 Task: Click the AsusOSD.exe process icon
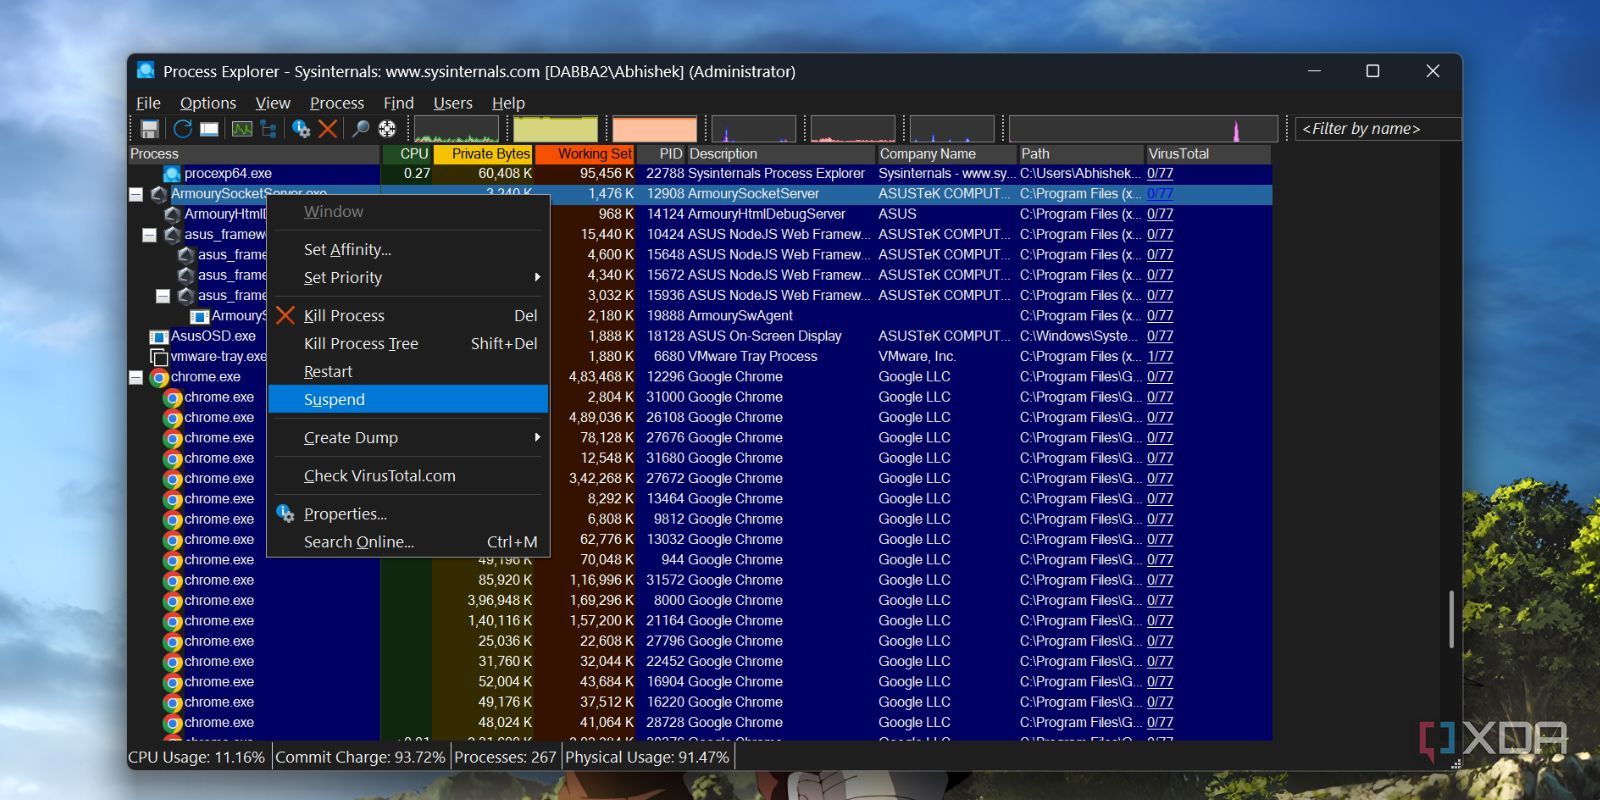click(x=158, y=337)
